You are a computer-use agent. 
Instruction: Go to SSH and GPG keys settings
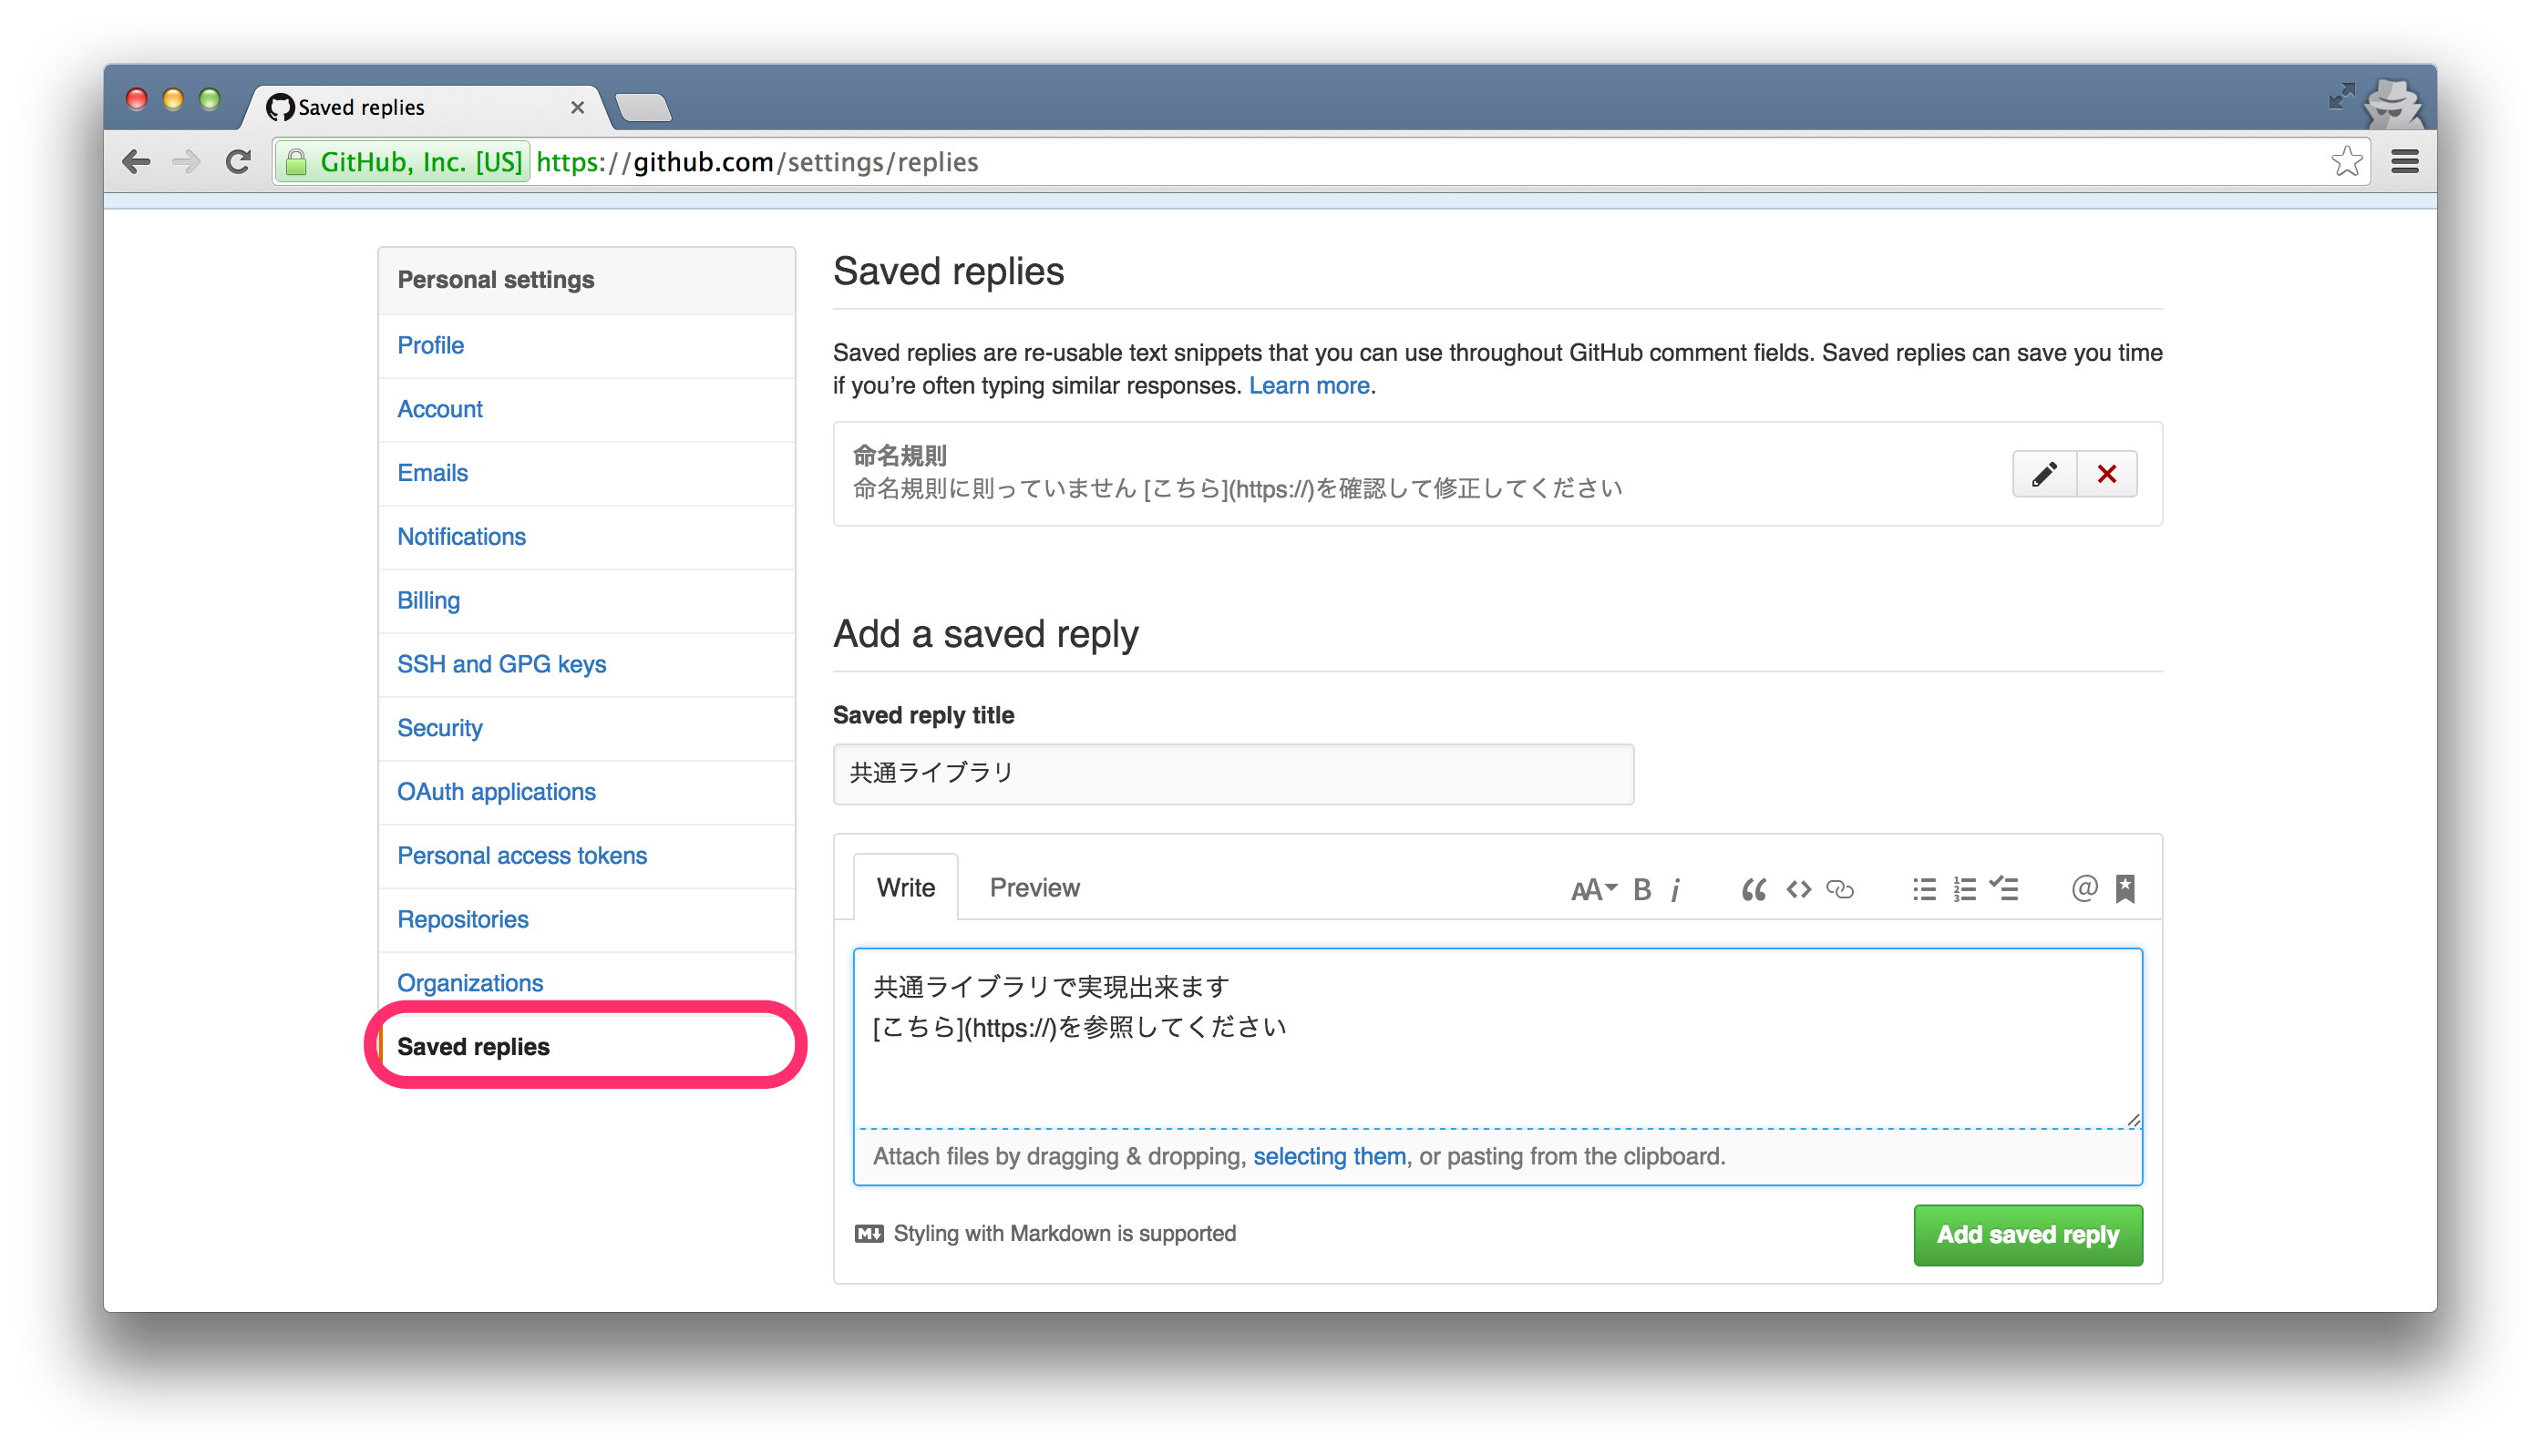501,664
